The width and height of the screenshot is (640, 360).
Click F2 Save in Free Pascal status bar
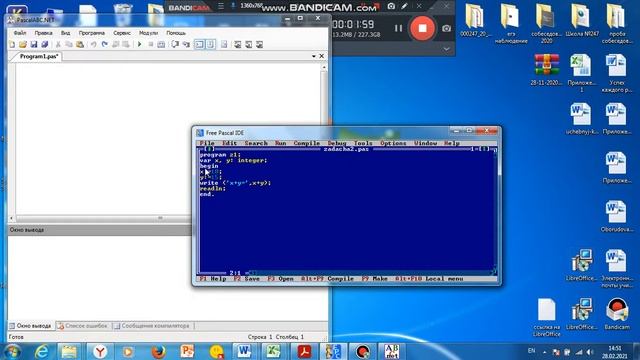click(247, 279)
